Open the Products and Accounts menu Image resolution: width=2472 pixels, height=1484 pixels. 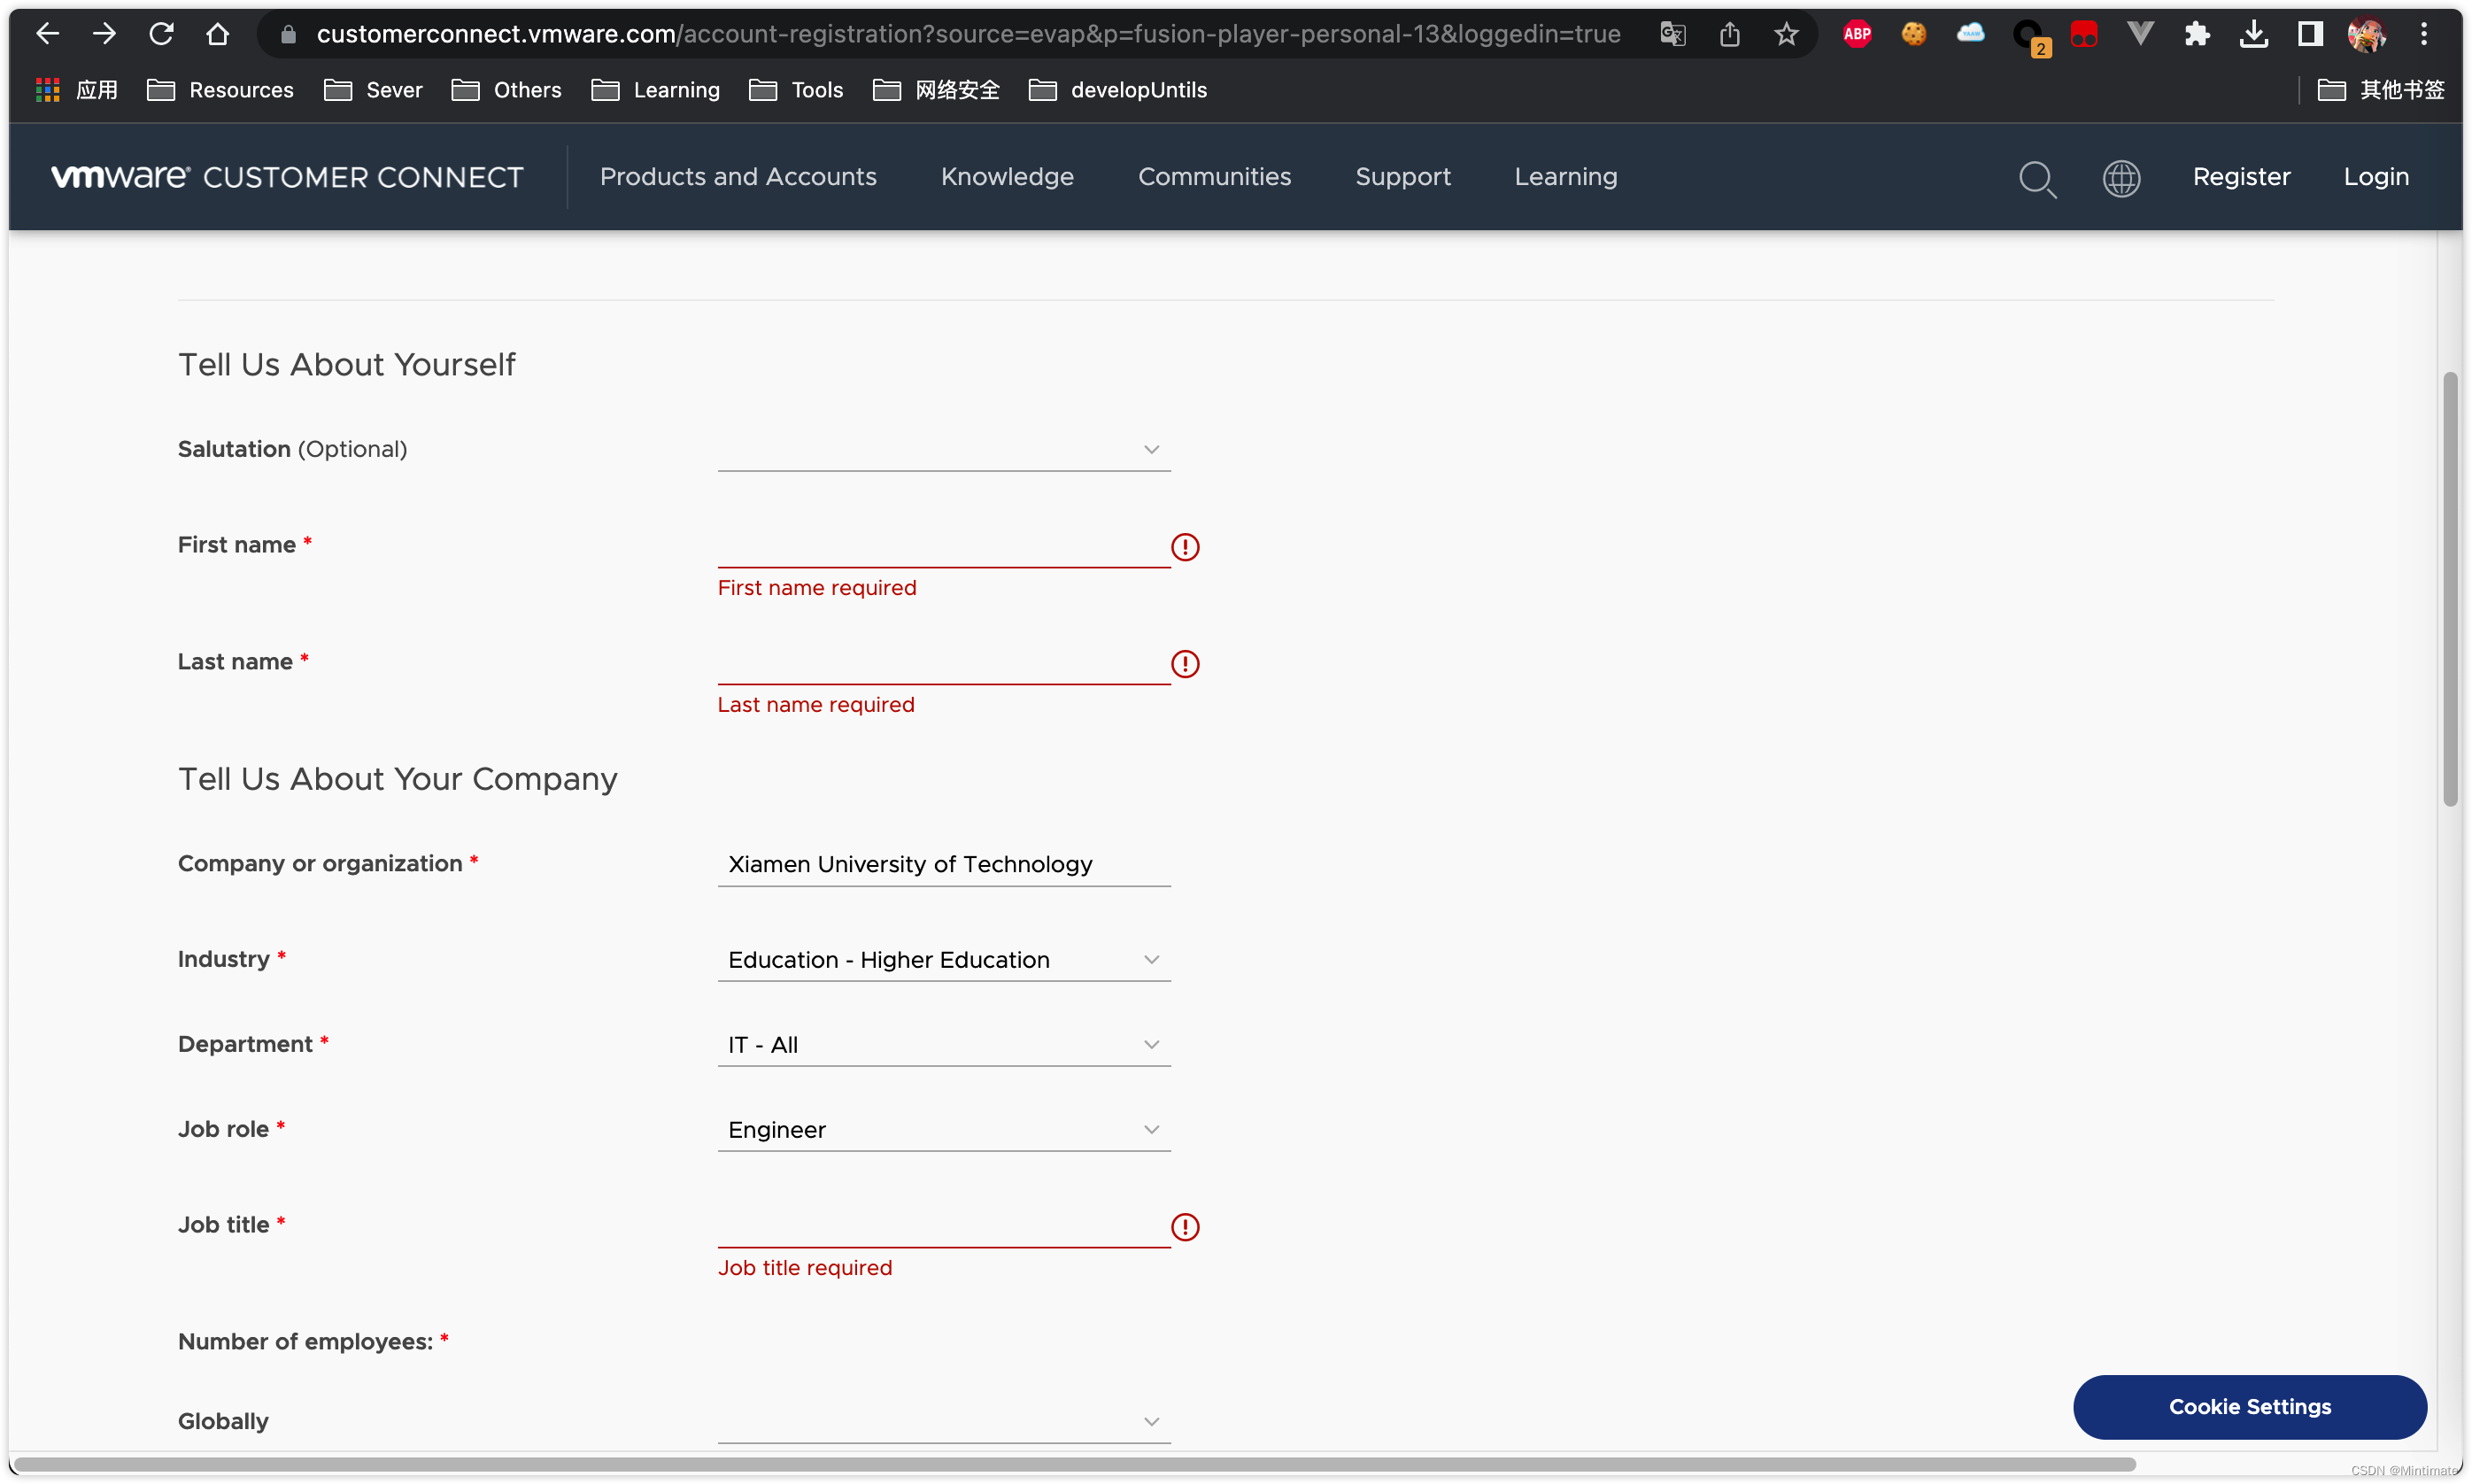pos(737,175)
